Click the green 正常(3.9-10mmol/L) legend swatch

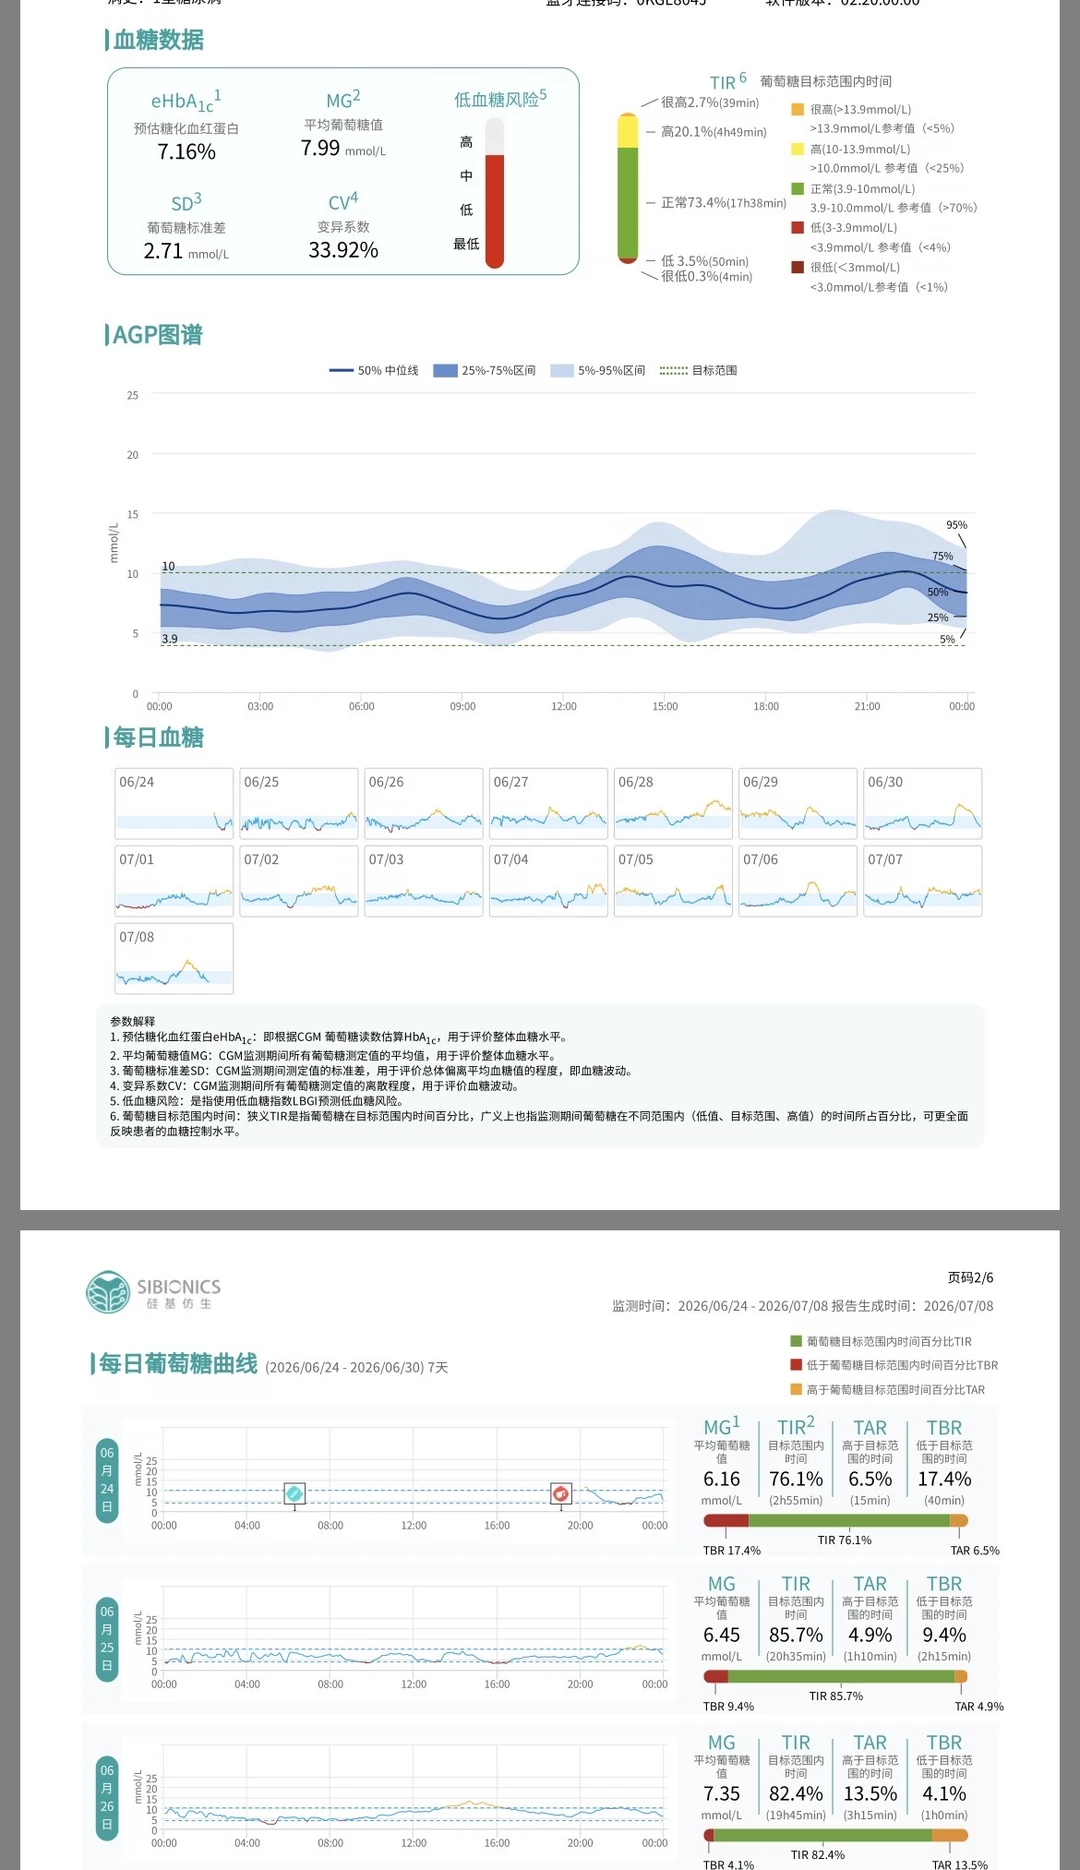(x=797, y=188)
